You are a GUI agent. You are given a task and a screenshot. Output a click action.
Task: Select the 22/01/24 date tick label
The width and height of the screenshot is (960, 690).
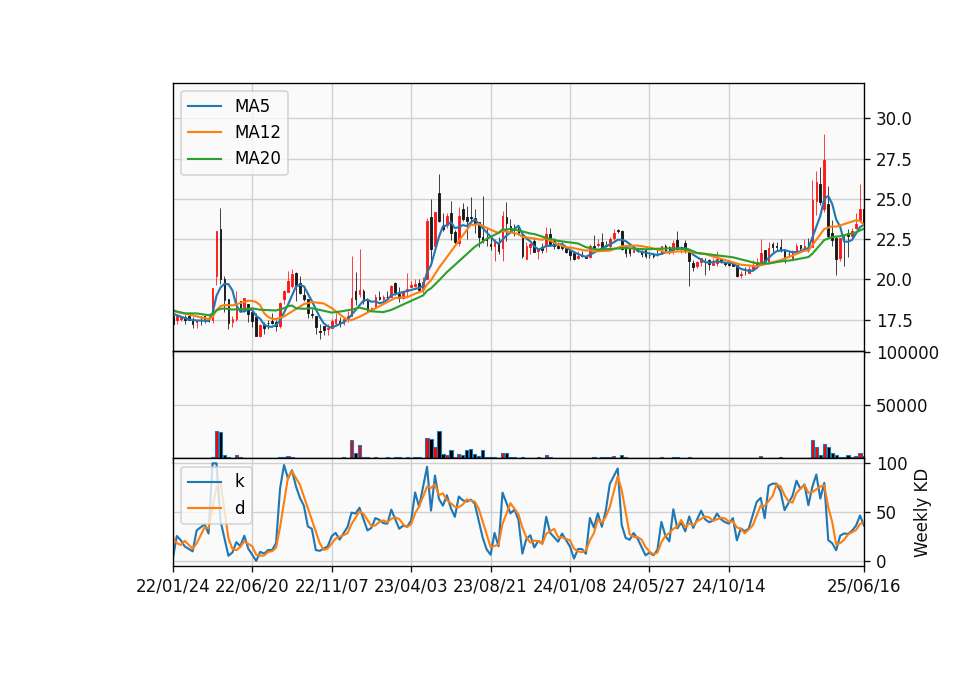pos(173,587)
